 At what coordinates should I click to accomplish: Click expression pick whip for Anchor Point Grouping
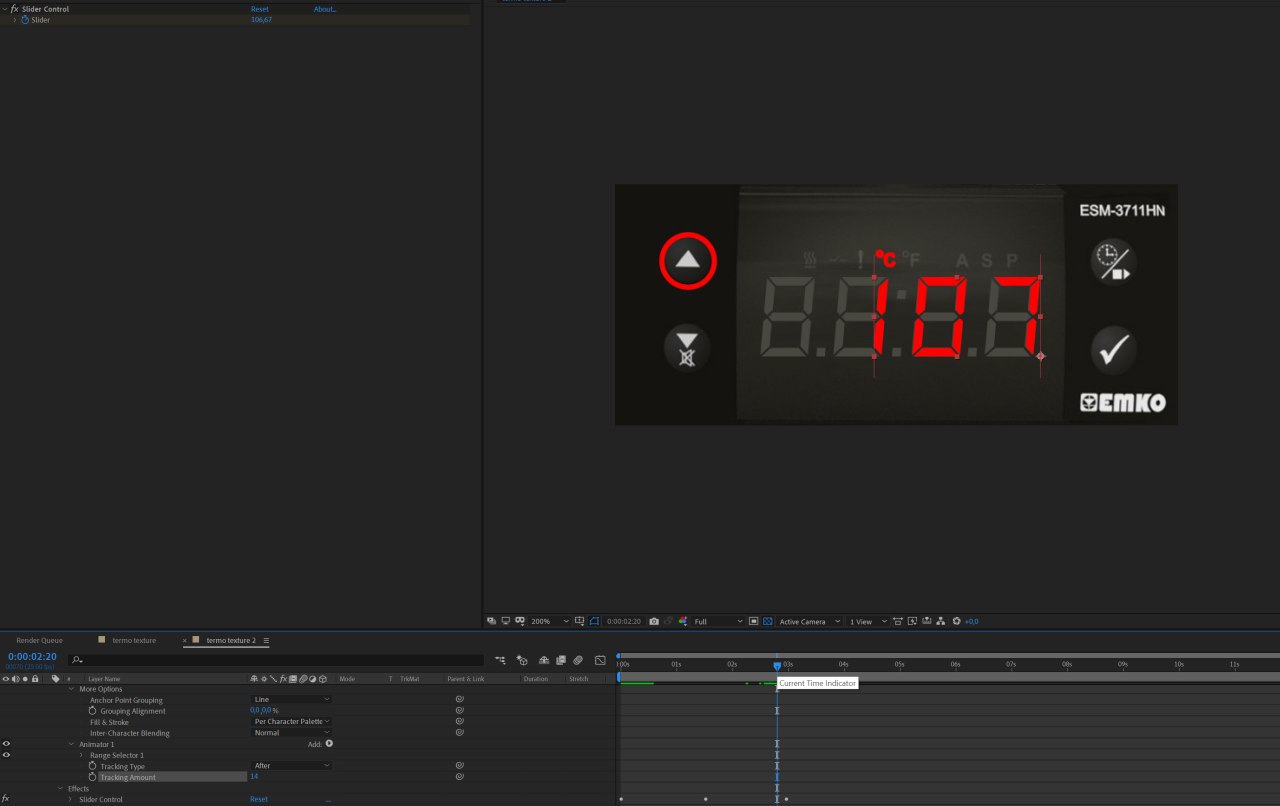pyautogui.click(x=459, y=699)
